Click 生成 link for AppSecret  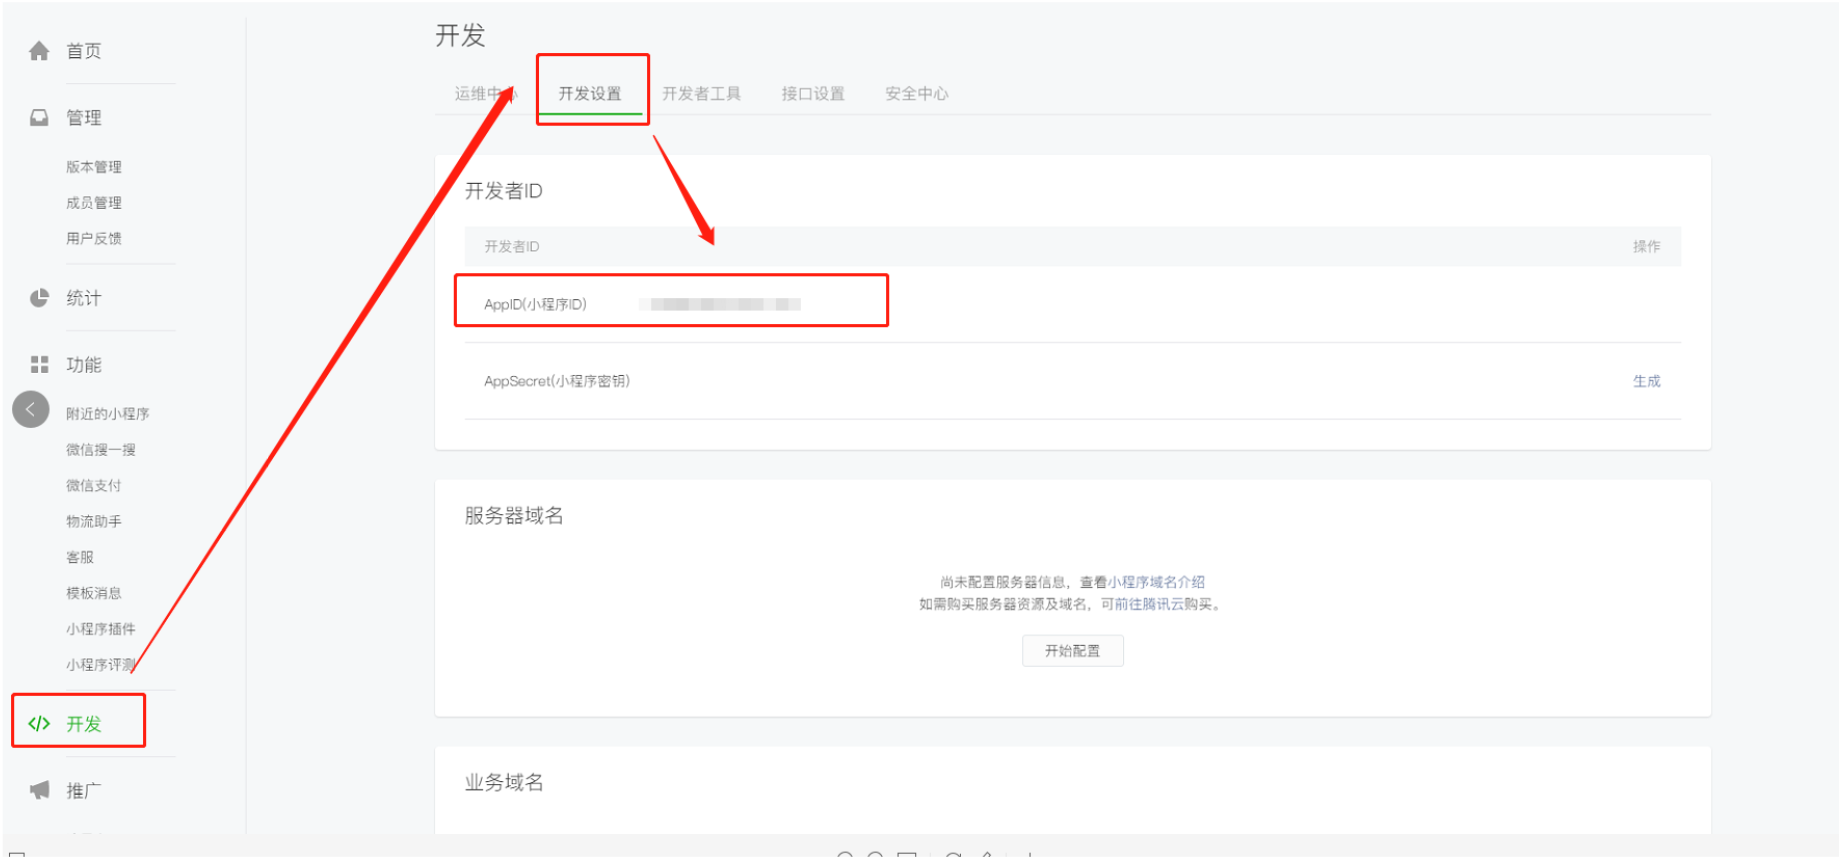pos(1646,381)
